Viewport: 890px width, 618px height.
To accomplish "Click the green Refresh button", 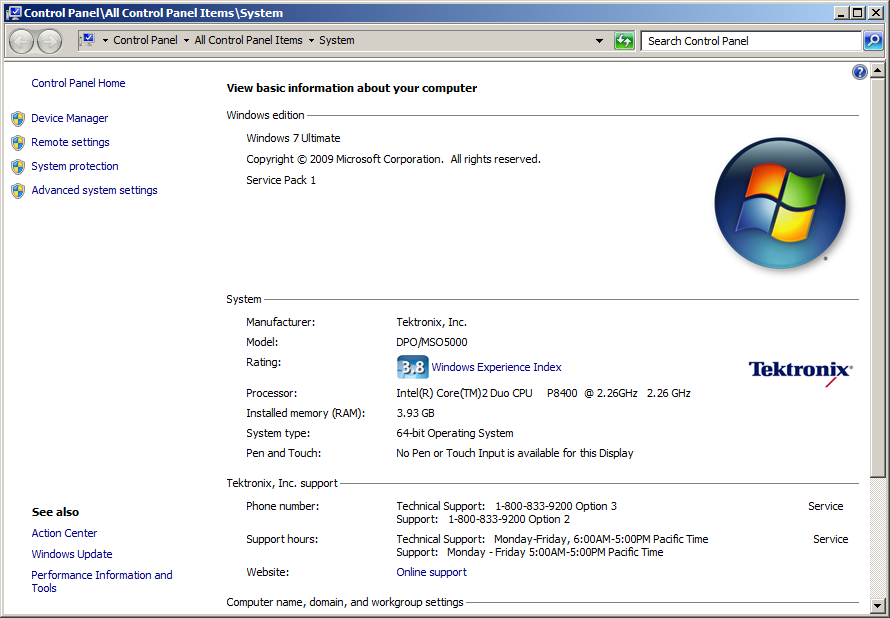I will click(x=624, y=41).
